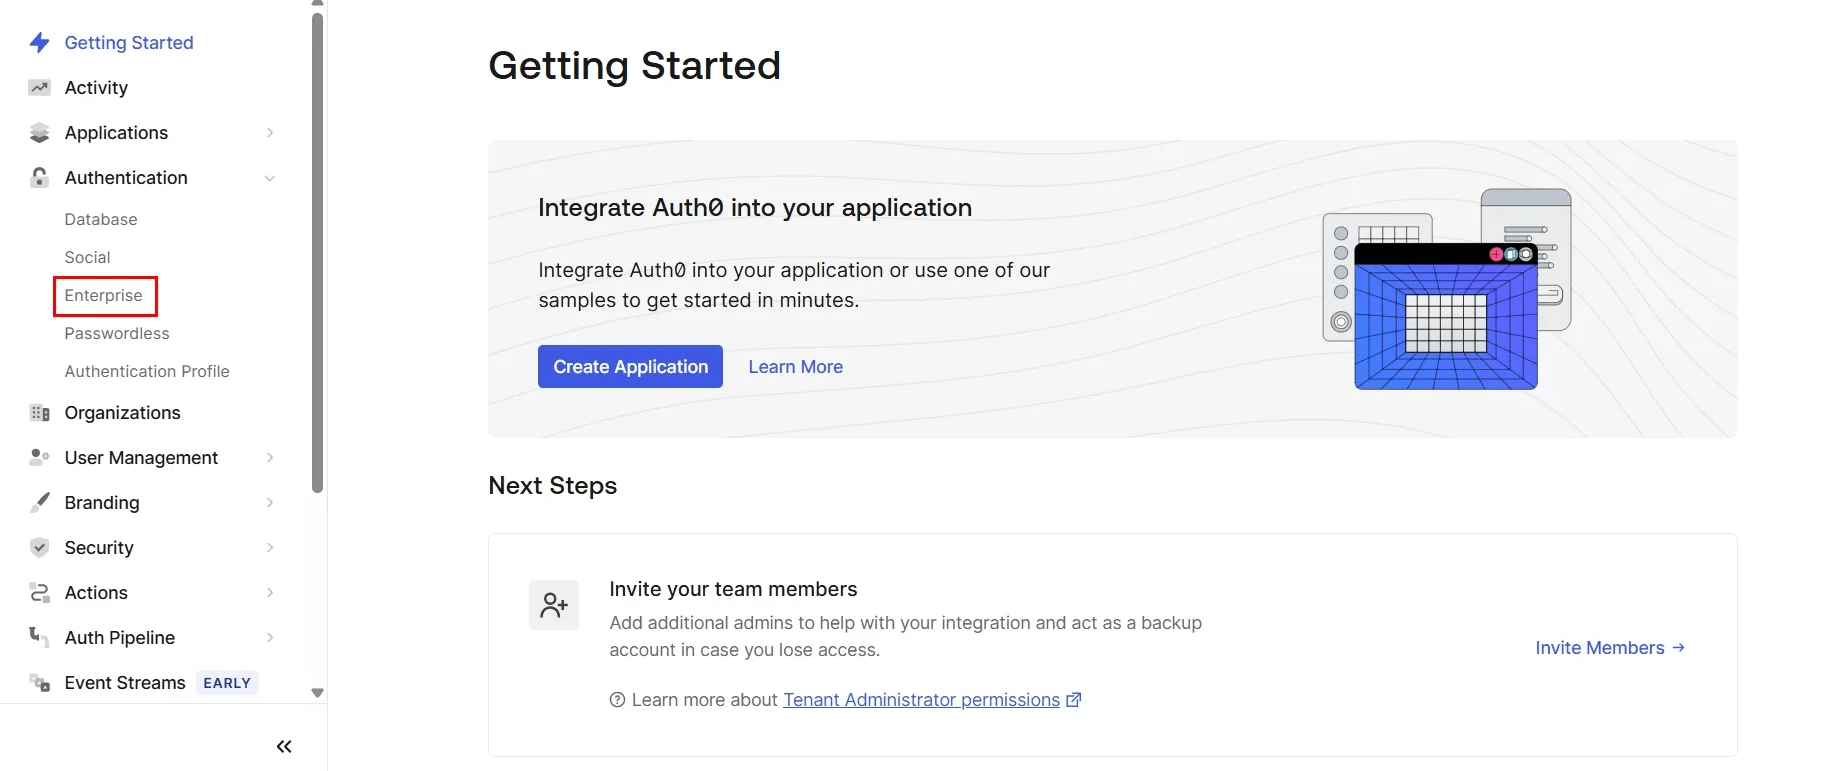
Task: Open the Social connections page
Action: pos(88,257)
